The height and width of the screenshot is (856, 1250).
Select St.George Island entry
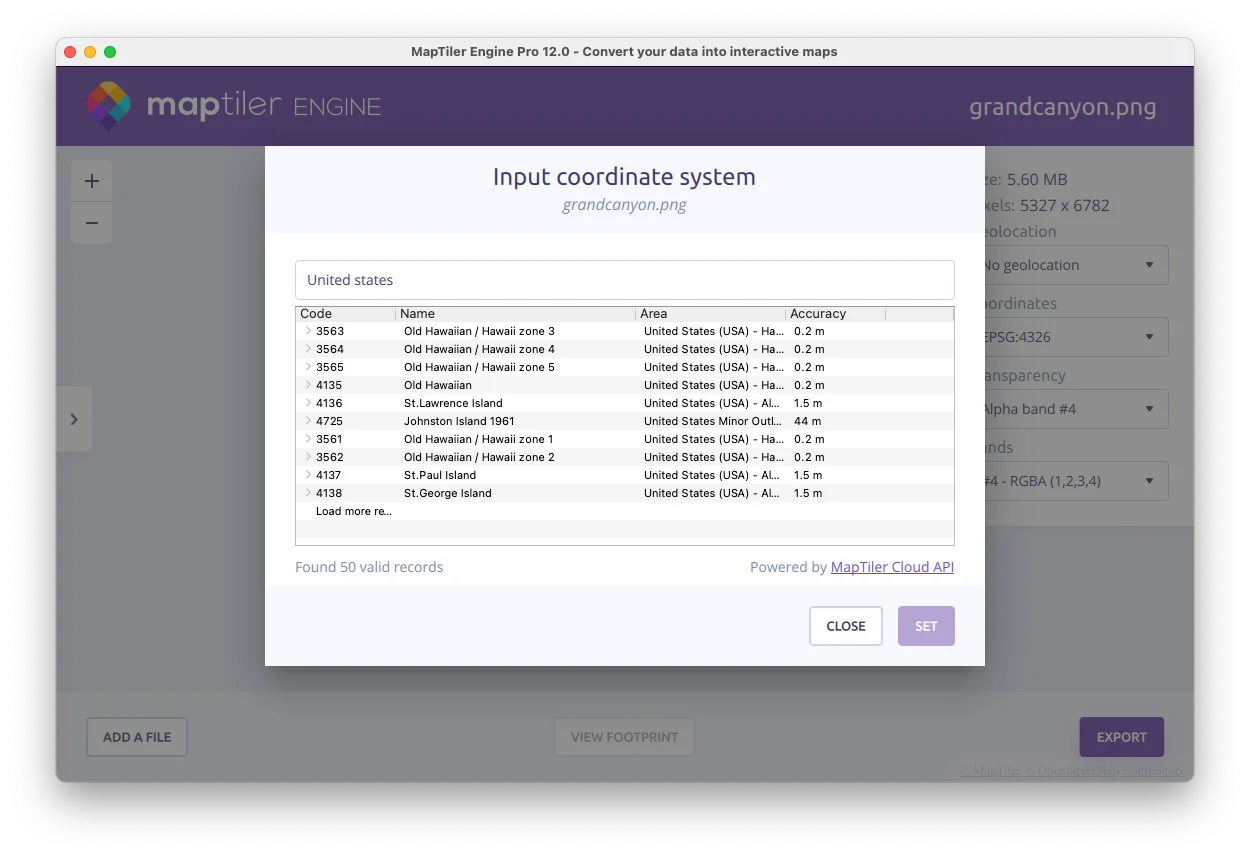(448, 493)
